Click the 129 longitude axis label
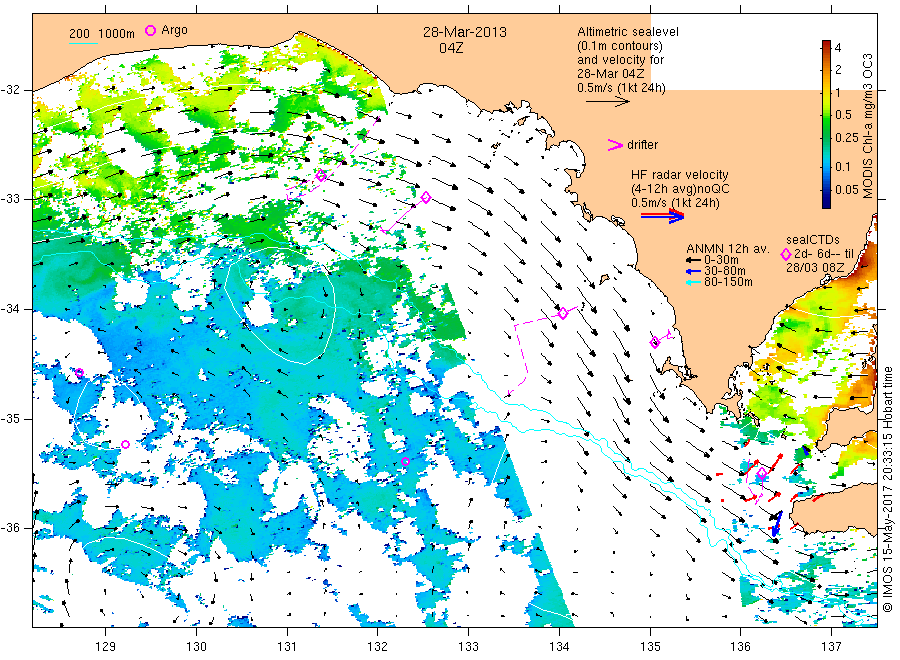 (x=106, y=646)
